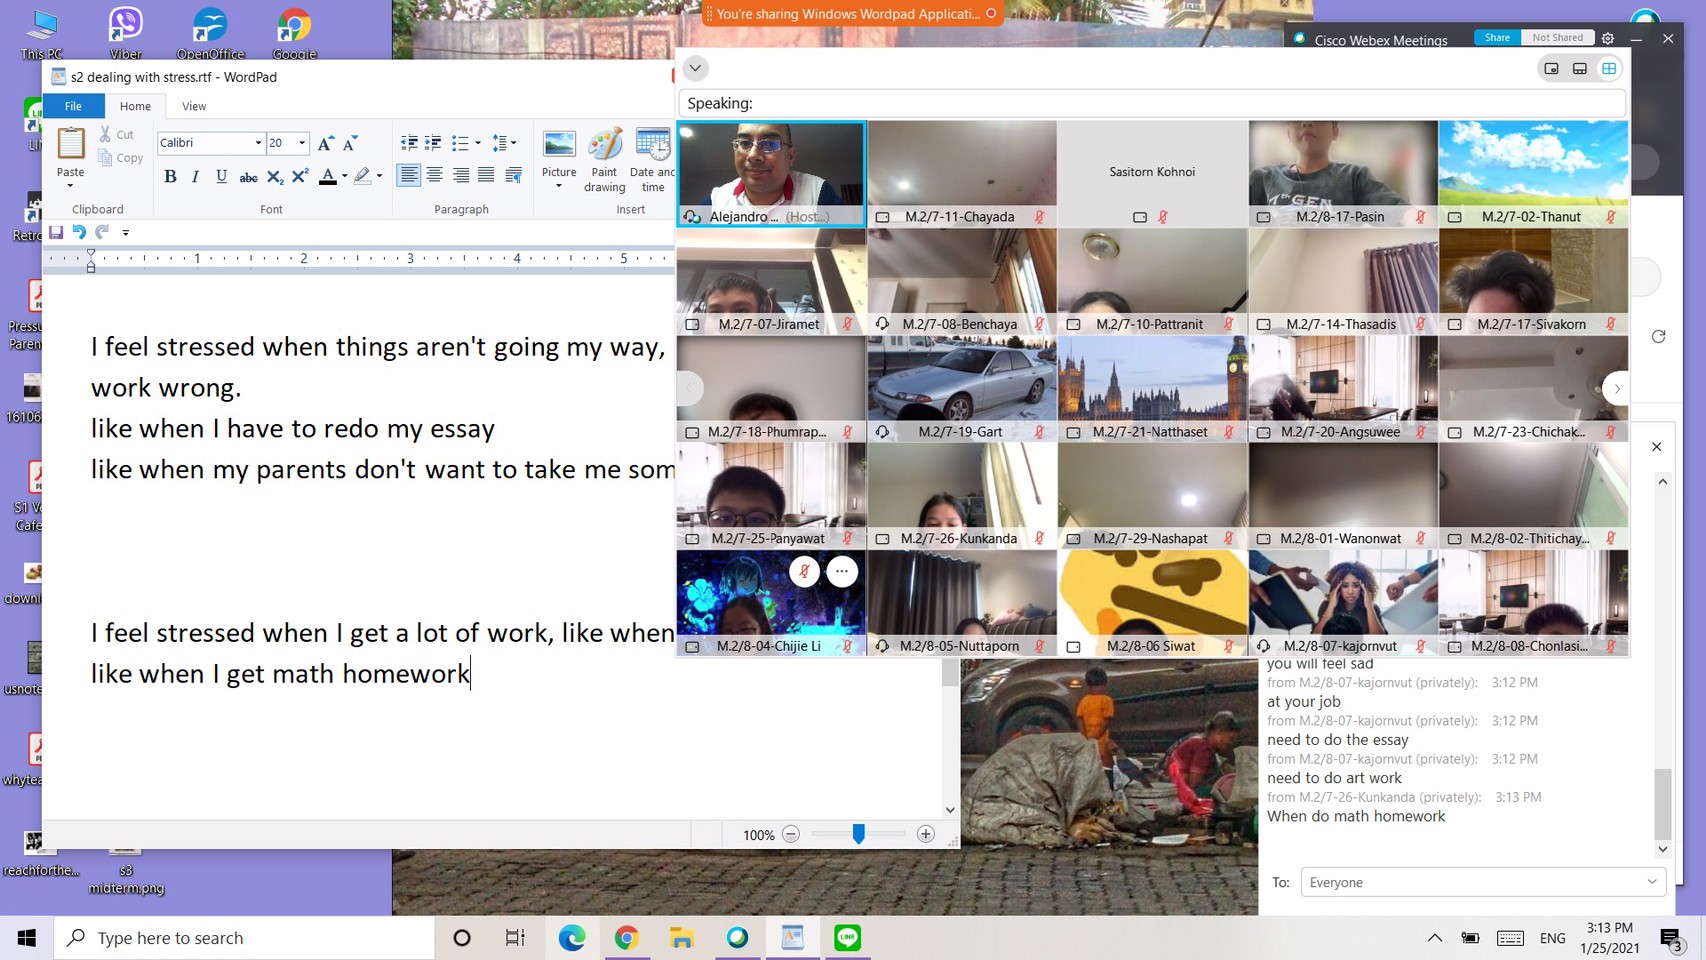
Task: Apply Strikethrough formatting
Action: (x=248, y=177)
